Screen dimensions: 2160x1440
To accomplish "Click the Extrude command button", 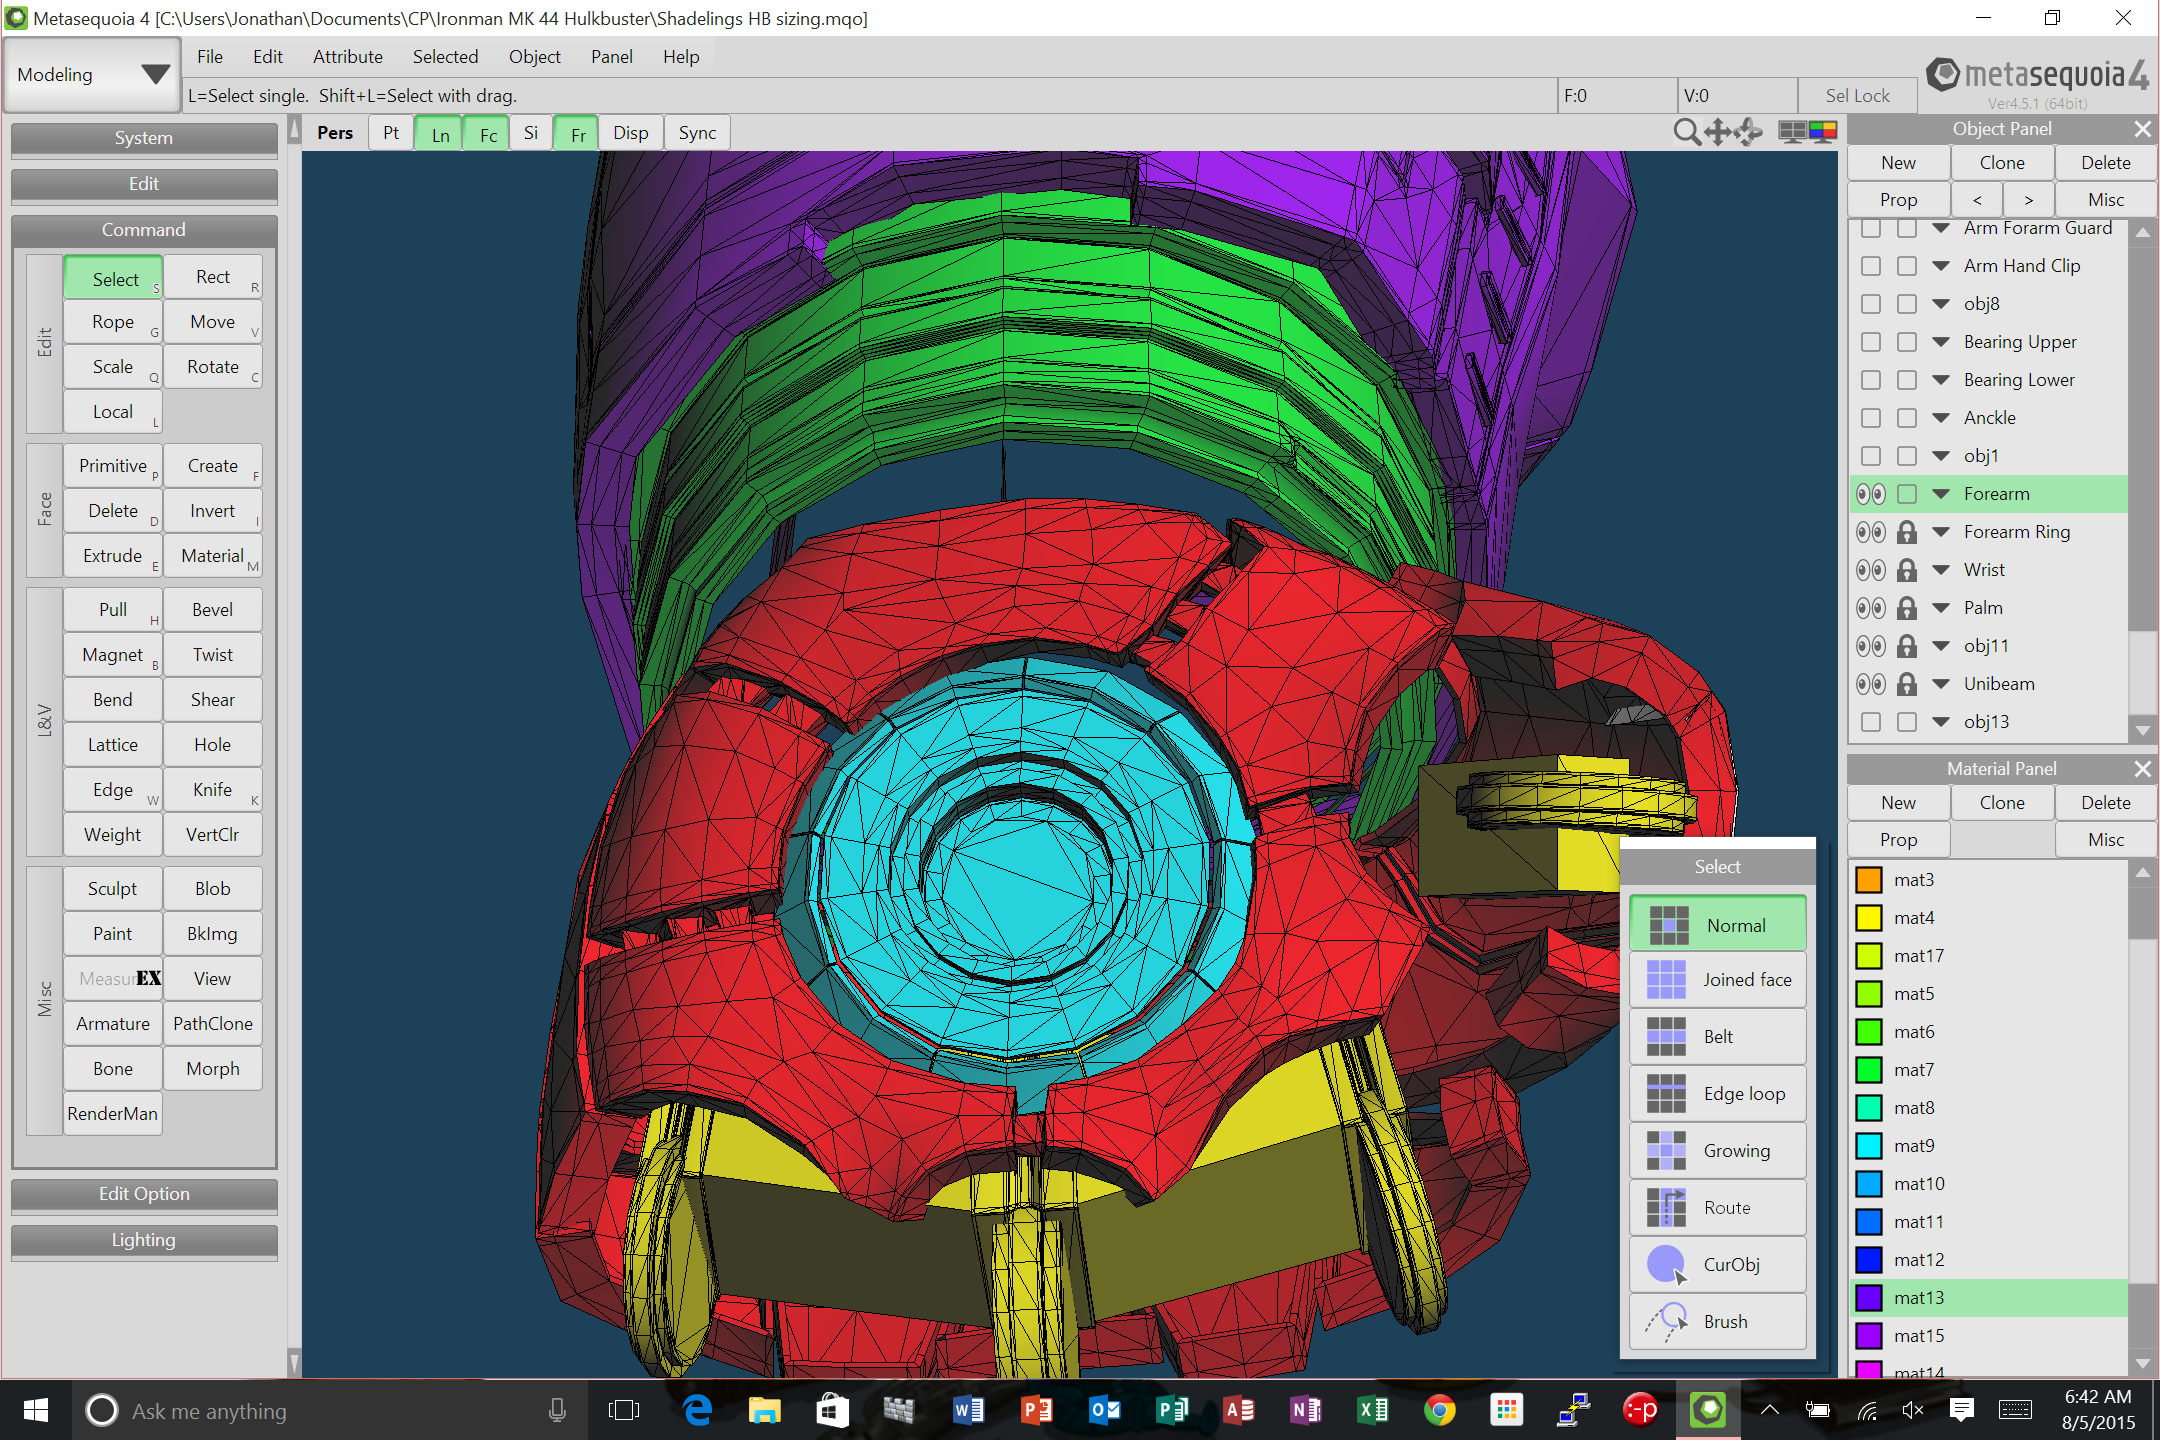I will [113, 556].
